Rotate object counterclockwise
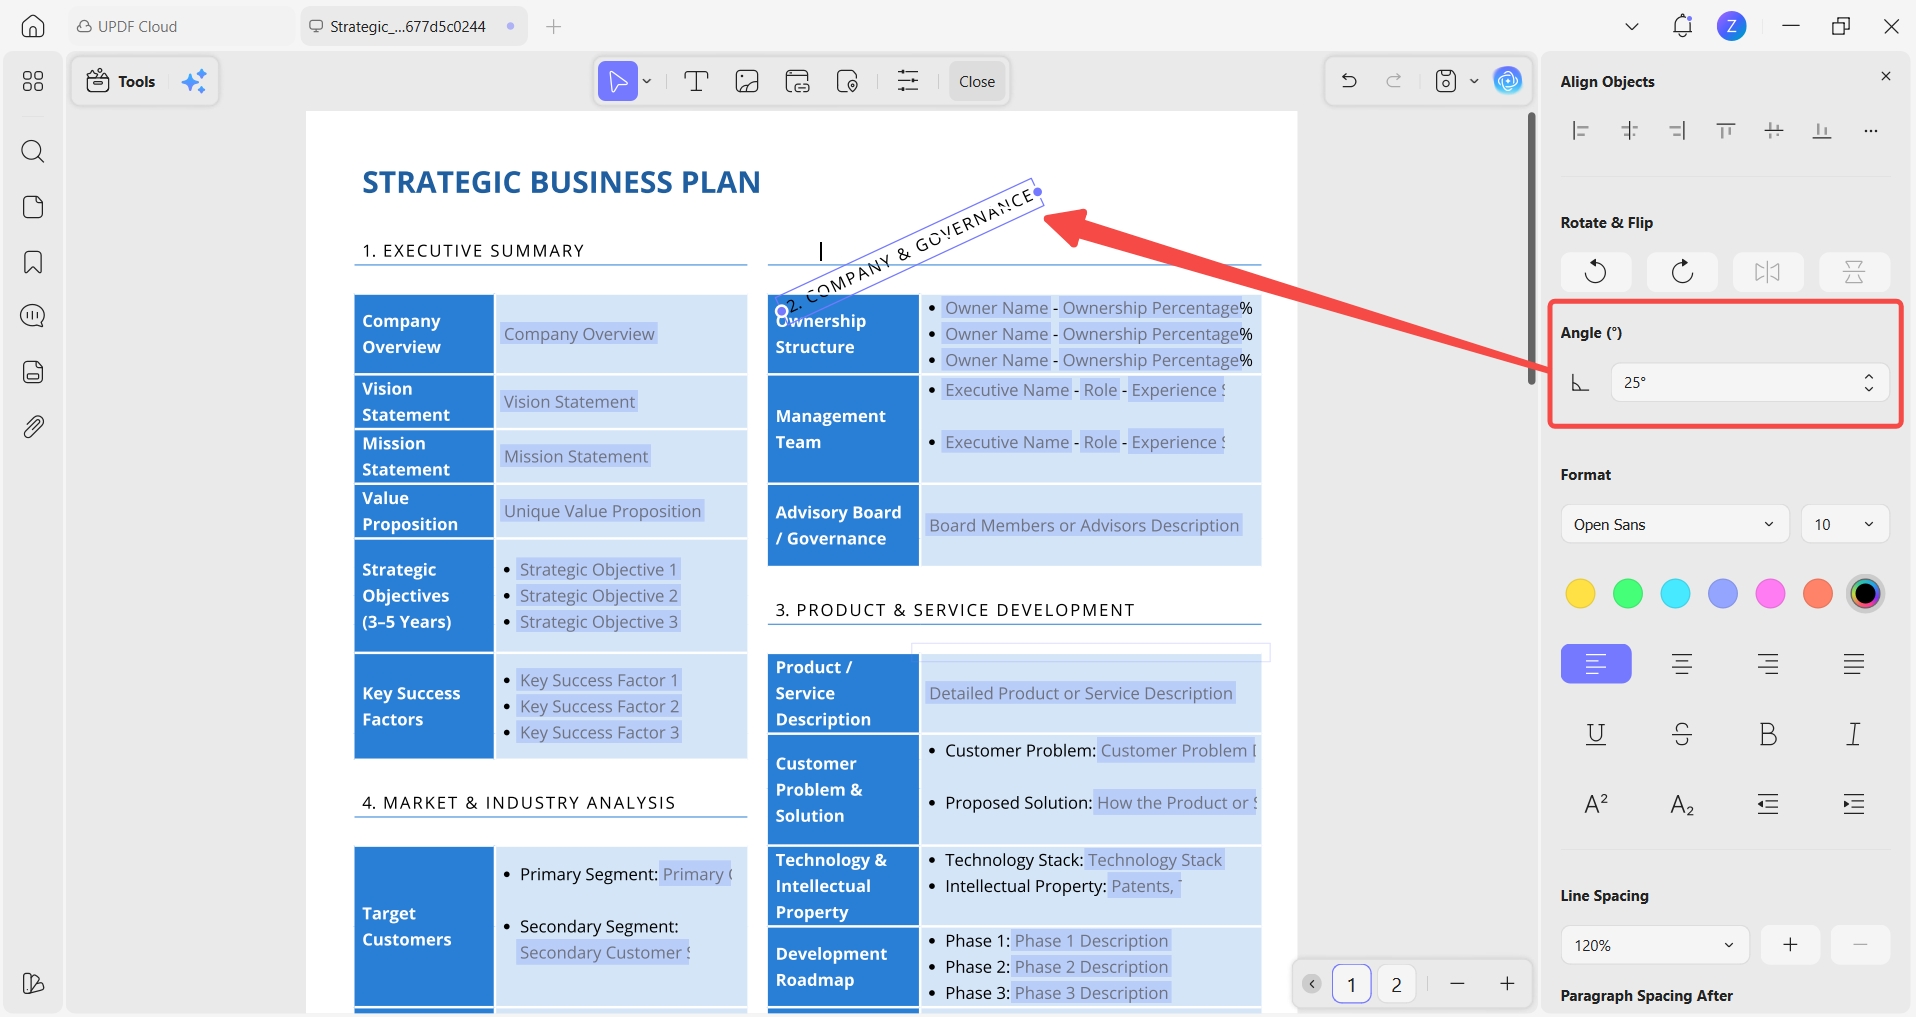This screenshot has height=1017, width=1916. click(1596, 271)
